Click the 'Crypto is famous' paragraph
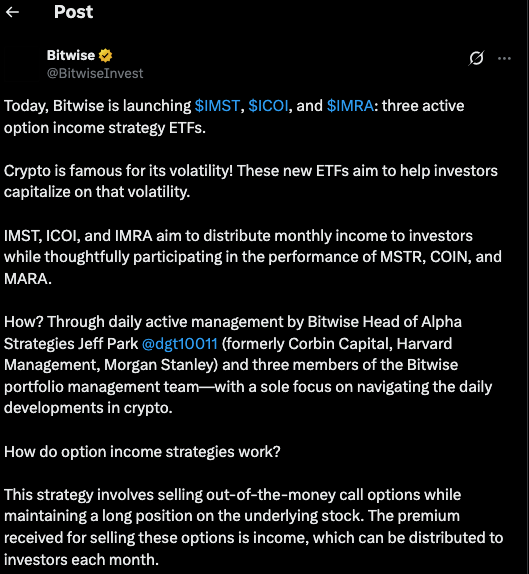 [251, 181]
